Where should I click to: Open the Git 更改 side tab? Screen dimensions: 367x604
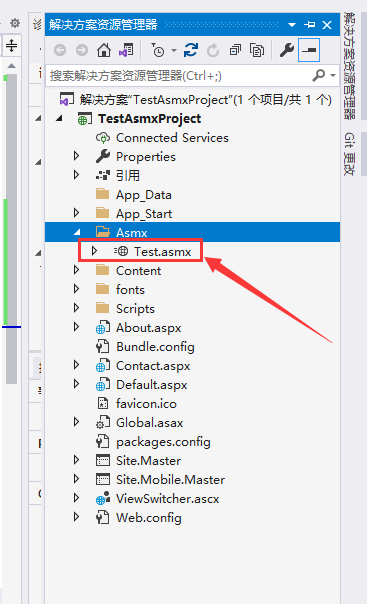tap(349, 154)
